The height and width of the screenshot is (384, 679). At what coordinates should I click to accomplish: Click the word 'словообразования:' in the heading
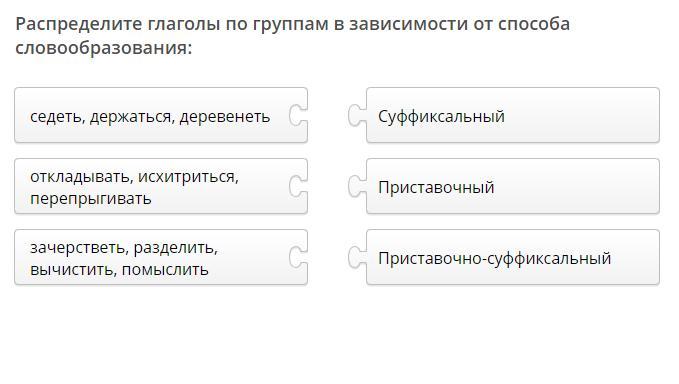[x=103, y=48]
